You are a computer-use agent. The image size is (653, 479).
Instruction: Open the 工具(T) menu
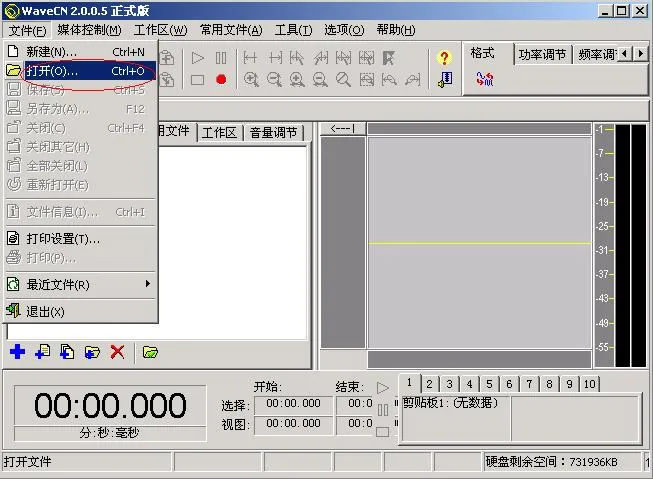294,30
